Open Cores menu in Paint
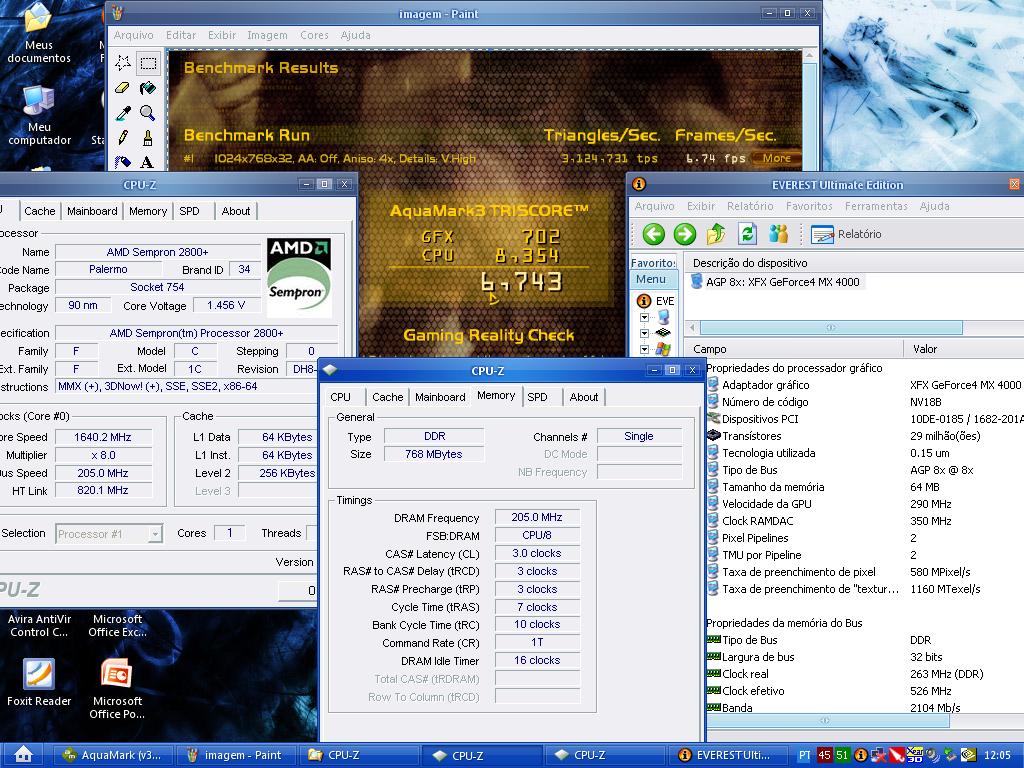Image resolution: width=1024 pixels, height=768 pixels. (314, 35)
